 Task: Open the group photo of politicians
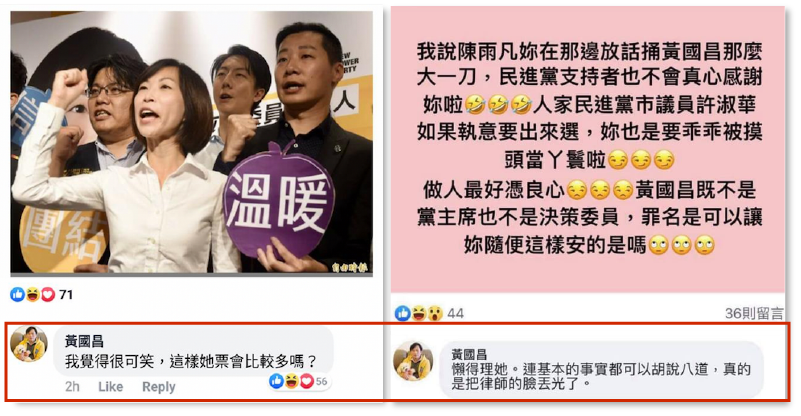192,142
